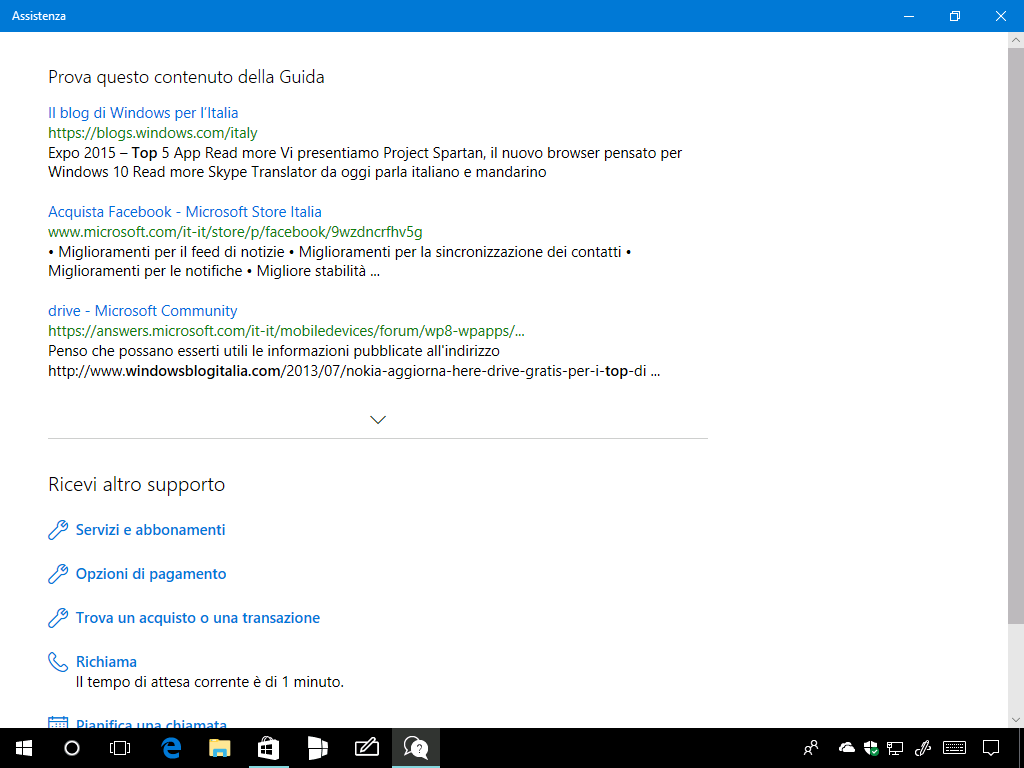1024x768 pixels.
Task: Open the white tile app icon next to the Store in taskbar
Action: click(x=318, y=748)
